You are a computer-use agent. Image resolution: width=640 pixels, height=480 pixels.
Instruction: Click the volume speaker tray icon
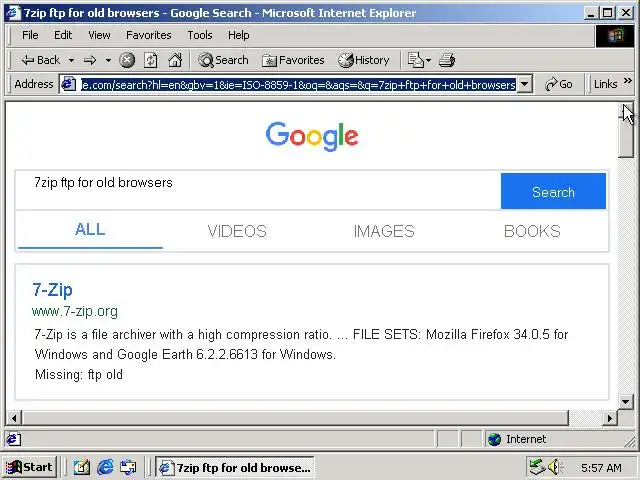[x=555, y=467]
